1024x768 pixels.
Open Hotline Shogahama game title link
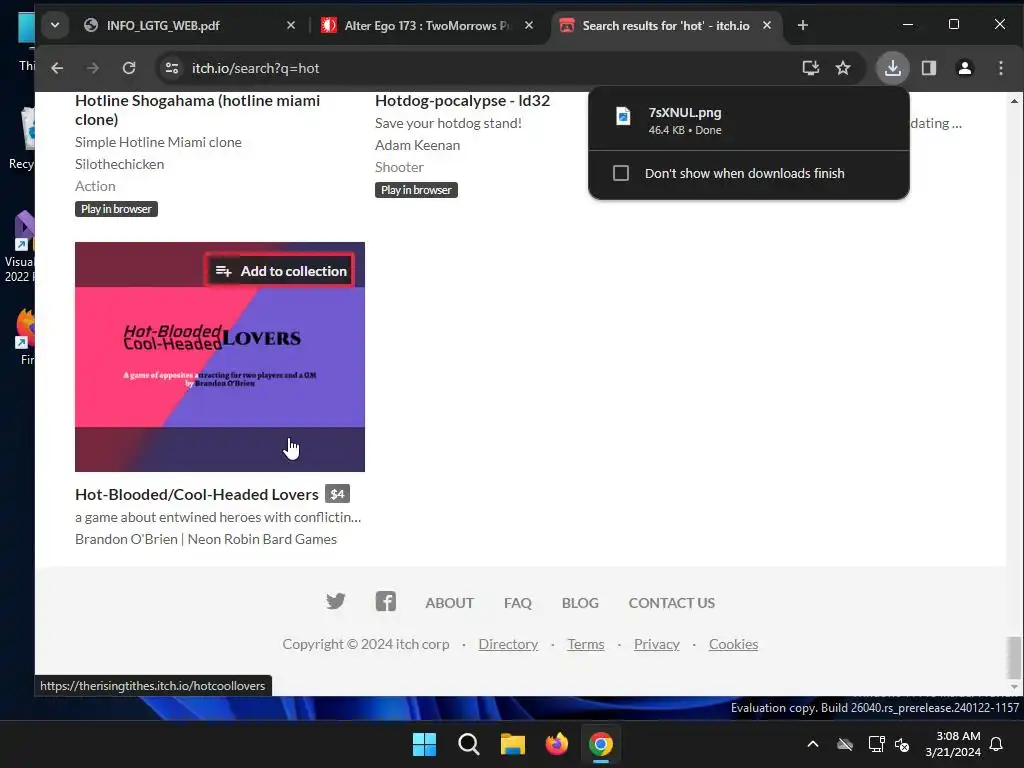(197, 110)
